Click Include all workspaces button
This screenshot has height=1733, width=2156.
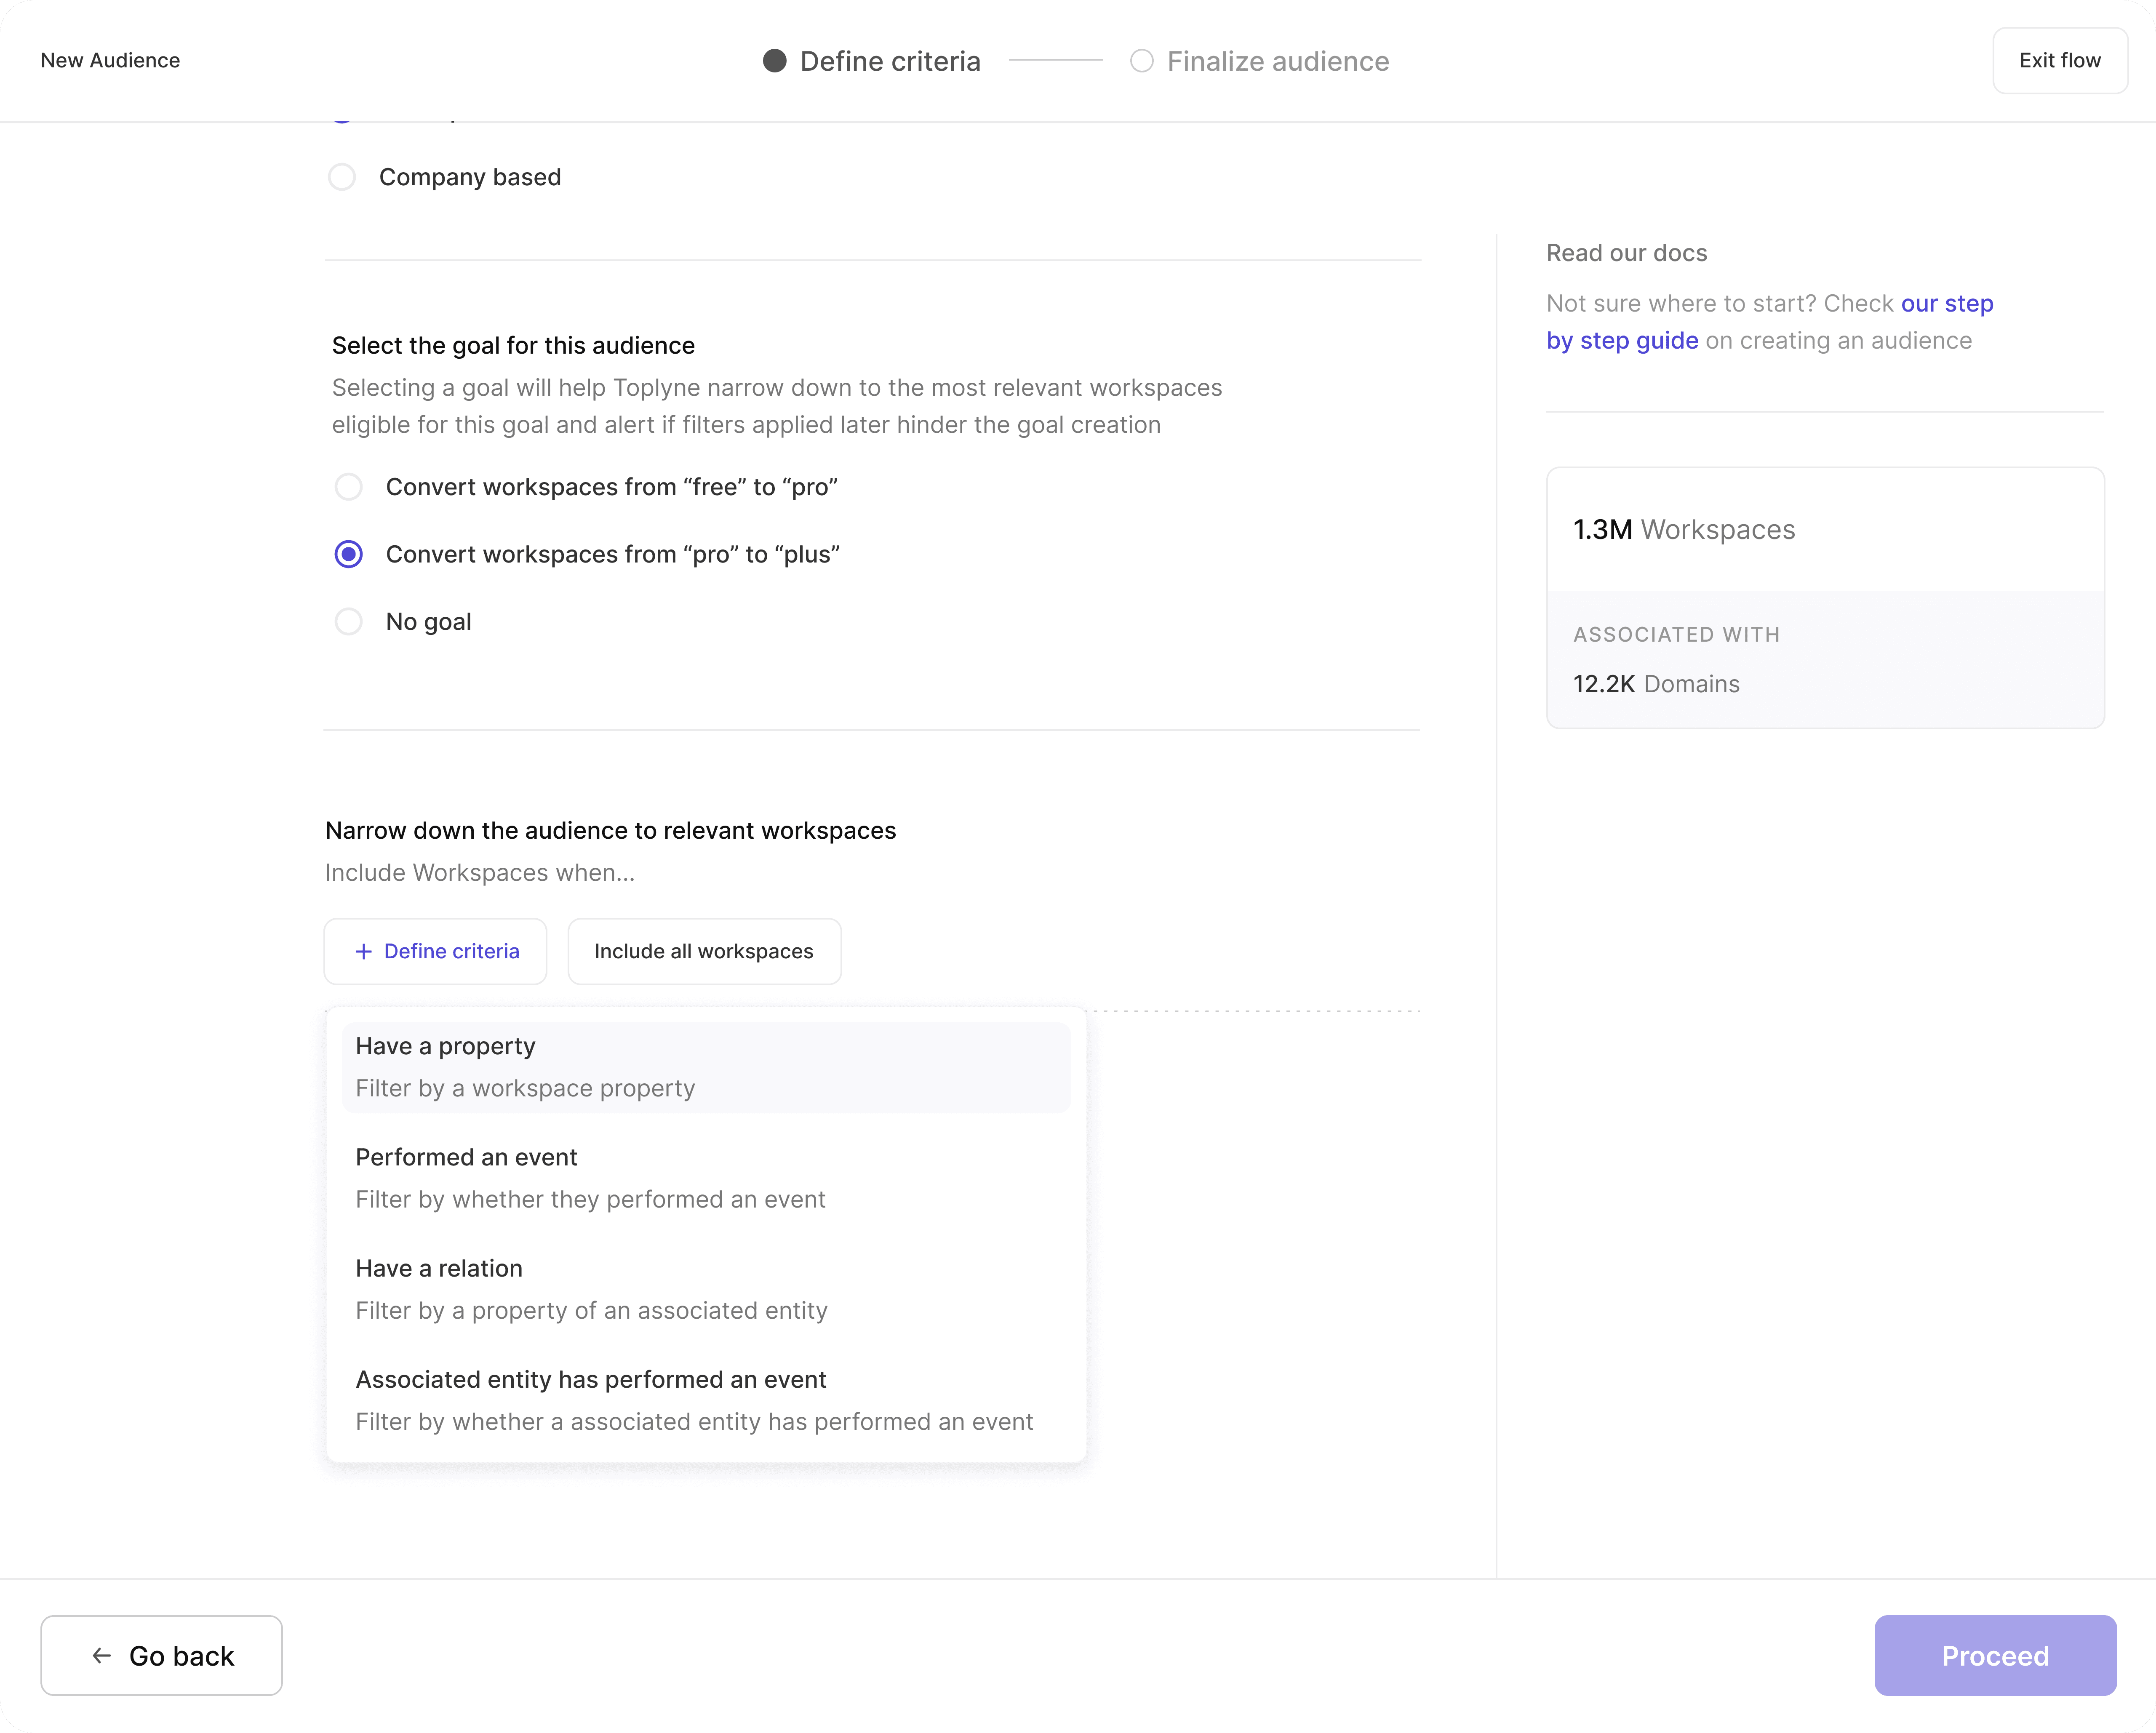[704, 951]
